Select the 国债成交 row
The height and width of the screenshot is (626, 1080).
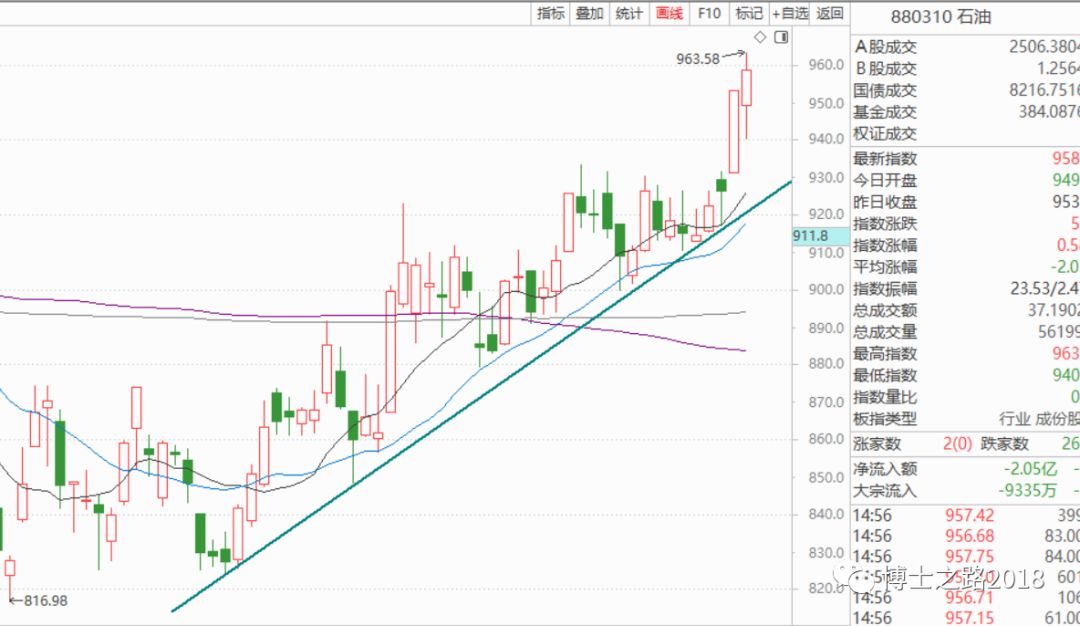click(x=966, y=90)
